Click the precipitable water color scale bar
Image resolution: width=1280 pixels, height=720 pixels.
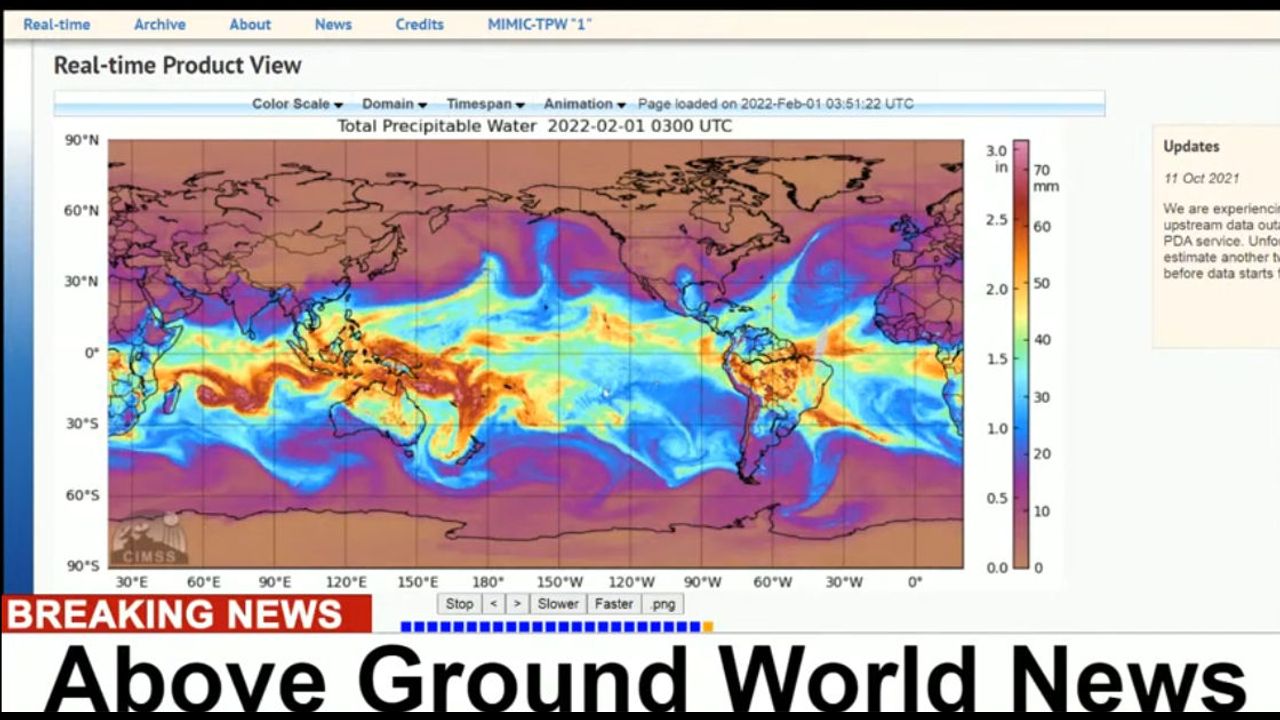(1021, 354)
